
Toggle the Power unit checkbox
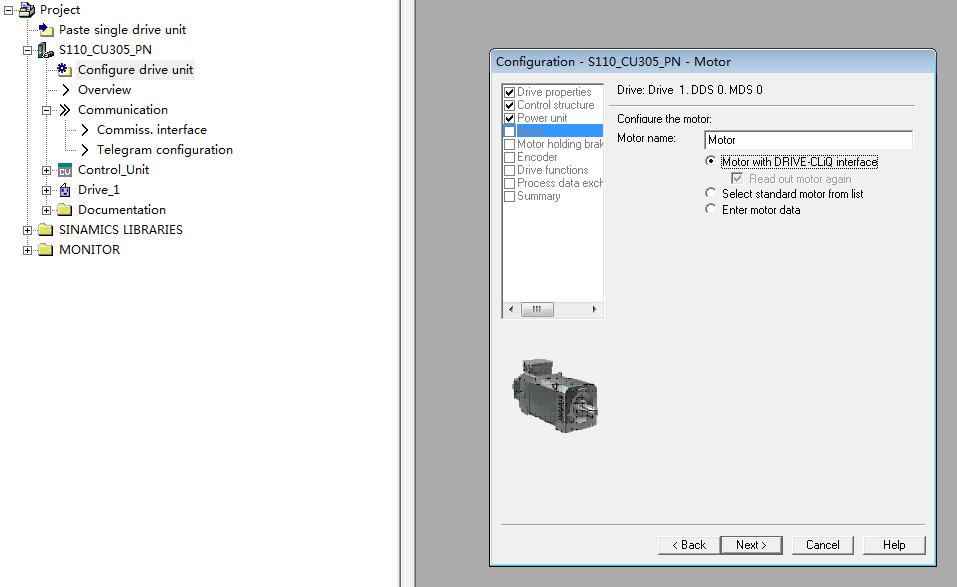pos(510,118)
